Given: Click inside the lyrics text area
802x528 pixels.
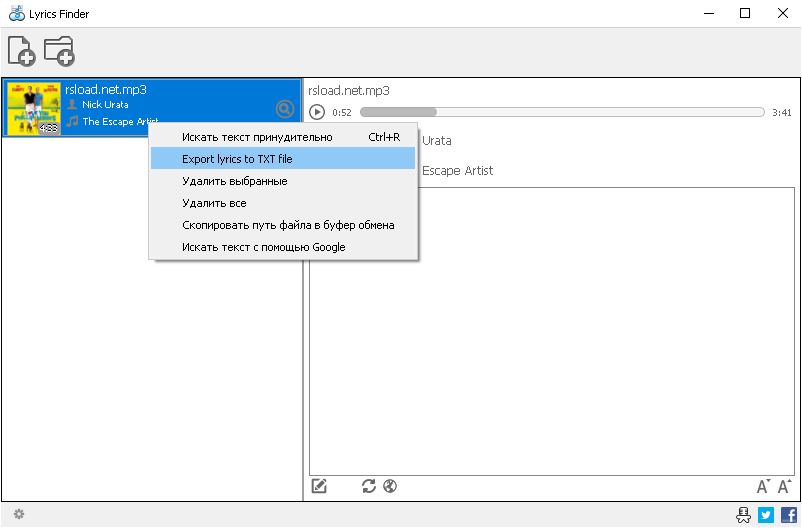Looking at the screenshot, I should [552, 332].
